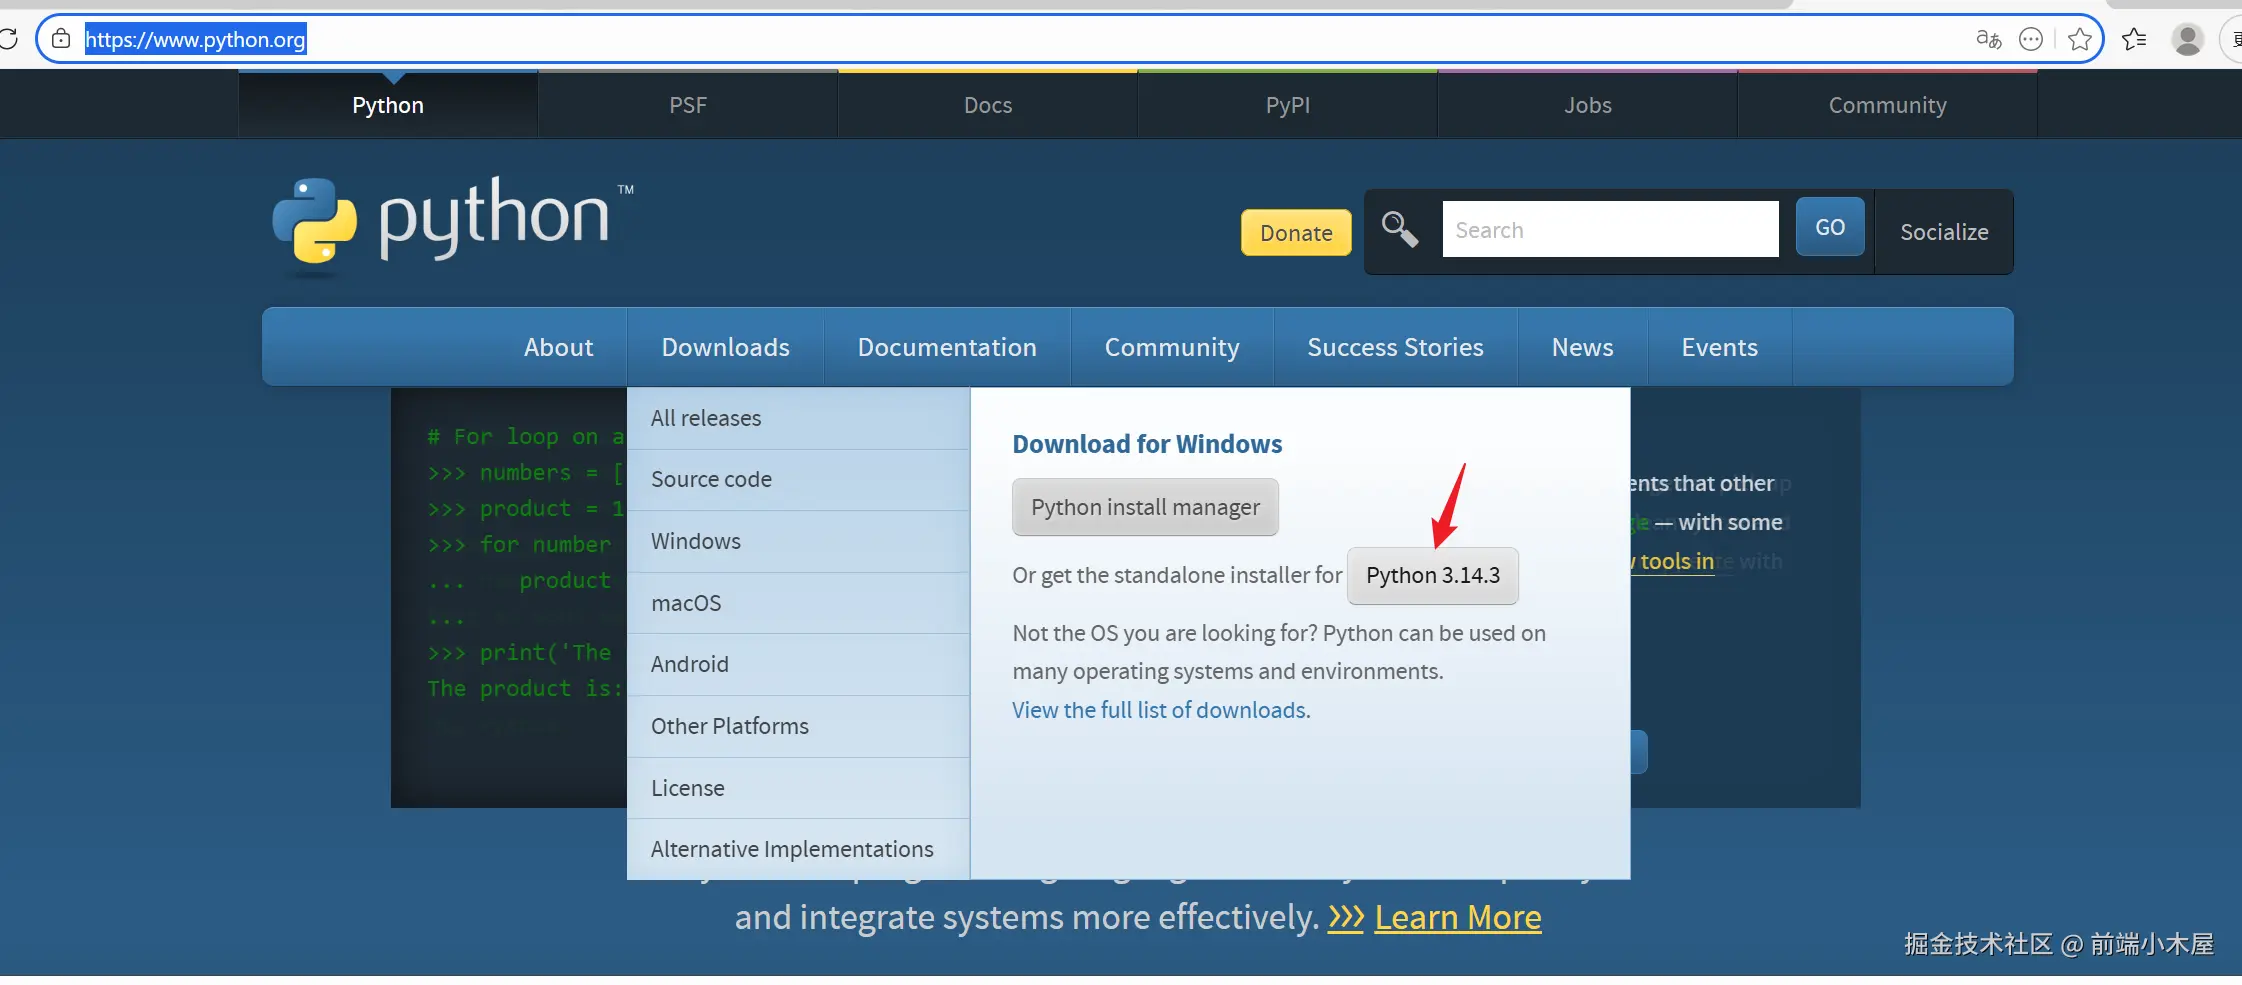Click the yellow Donate button
Screen dimensions: 2242x985
pyautogui.click(x=1296, y=232)
